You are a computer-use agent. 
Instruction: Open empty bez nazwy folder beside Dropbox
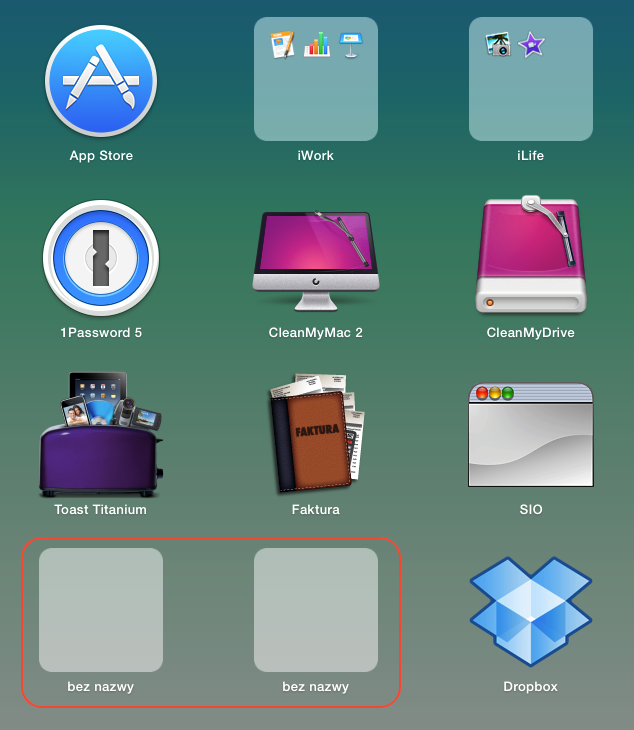click(x=316, y=610)
